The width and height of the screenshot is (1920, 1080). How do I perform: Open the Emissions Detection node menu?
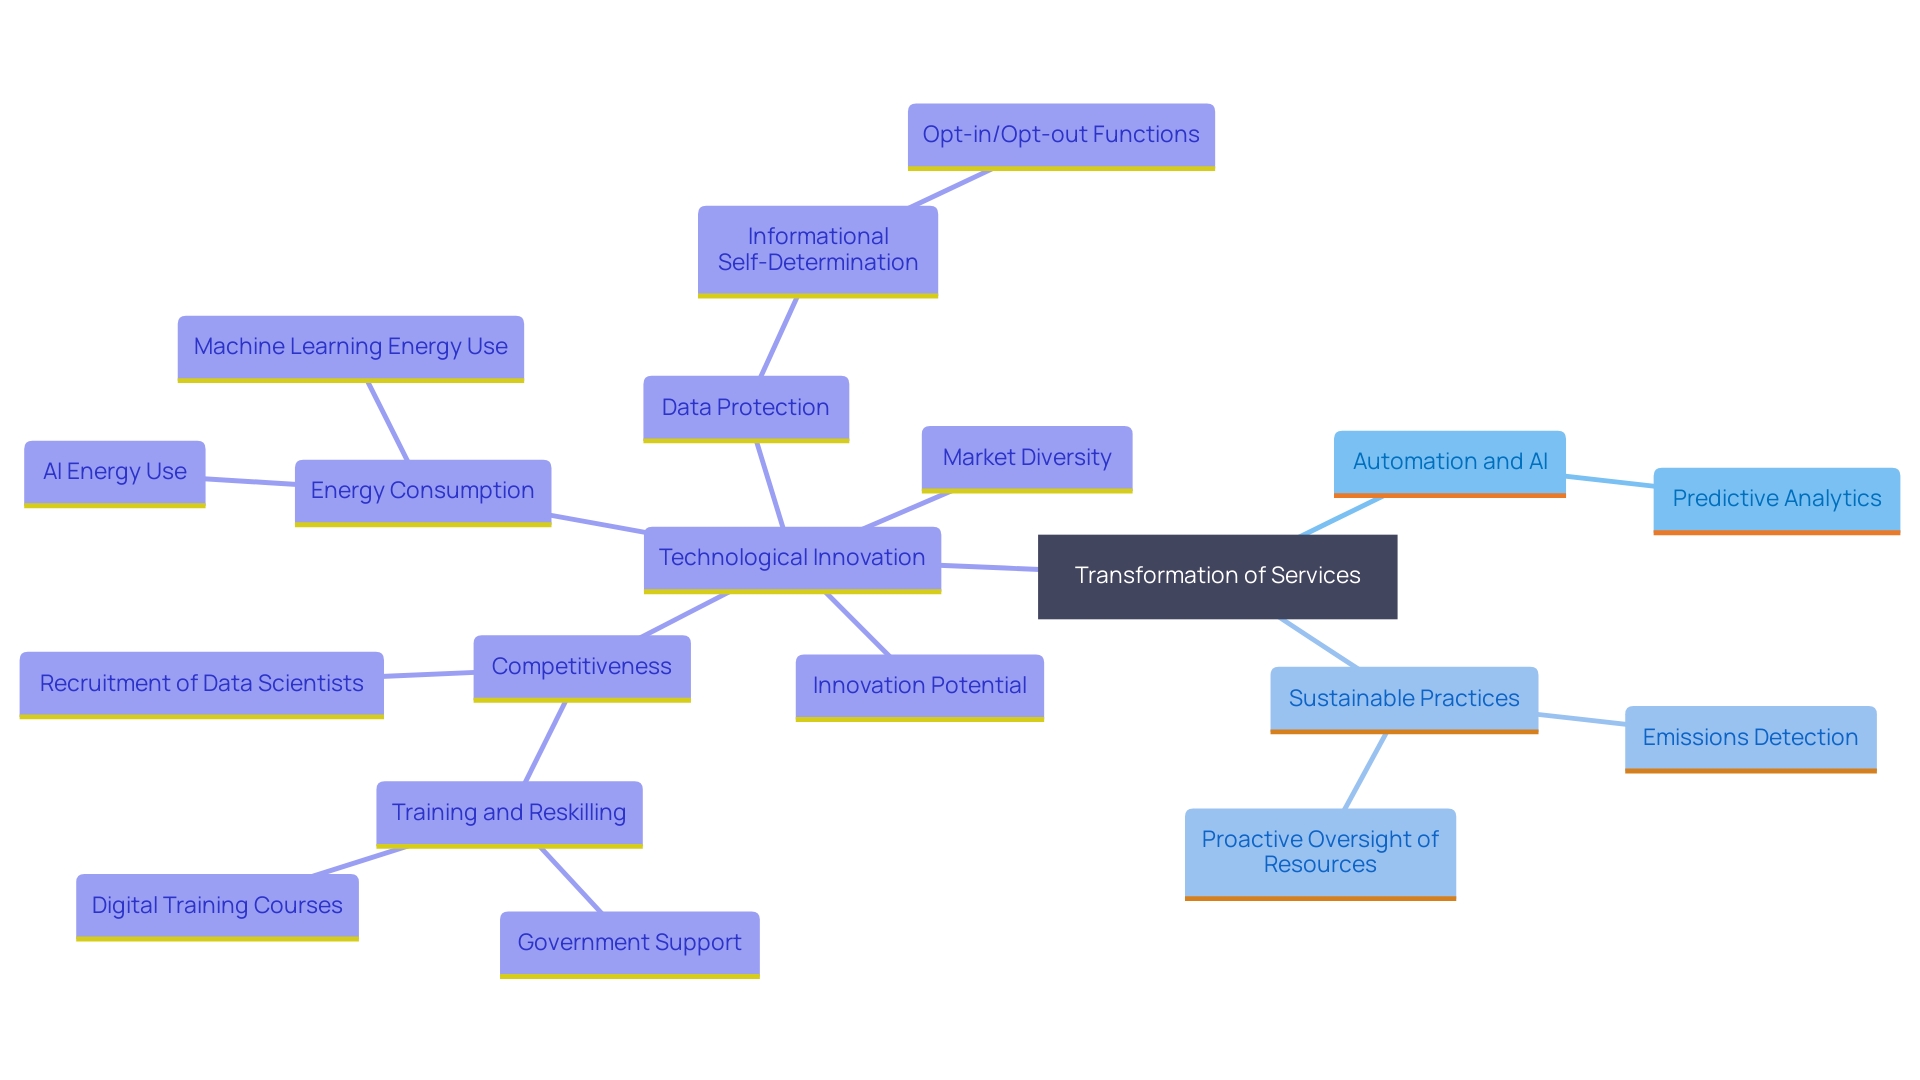[x=1754, y=717]
